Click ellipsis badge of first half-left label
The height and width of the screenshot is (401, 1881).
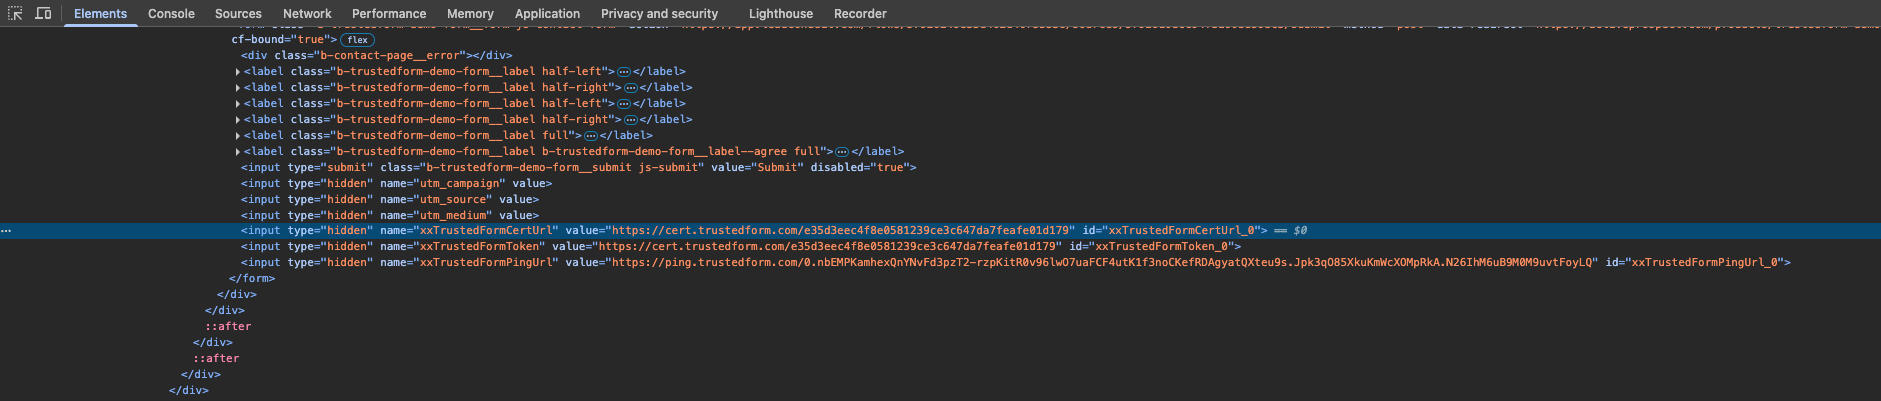624,72
